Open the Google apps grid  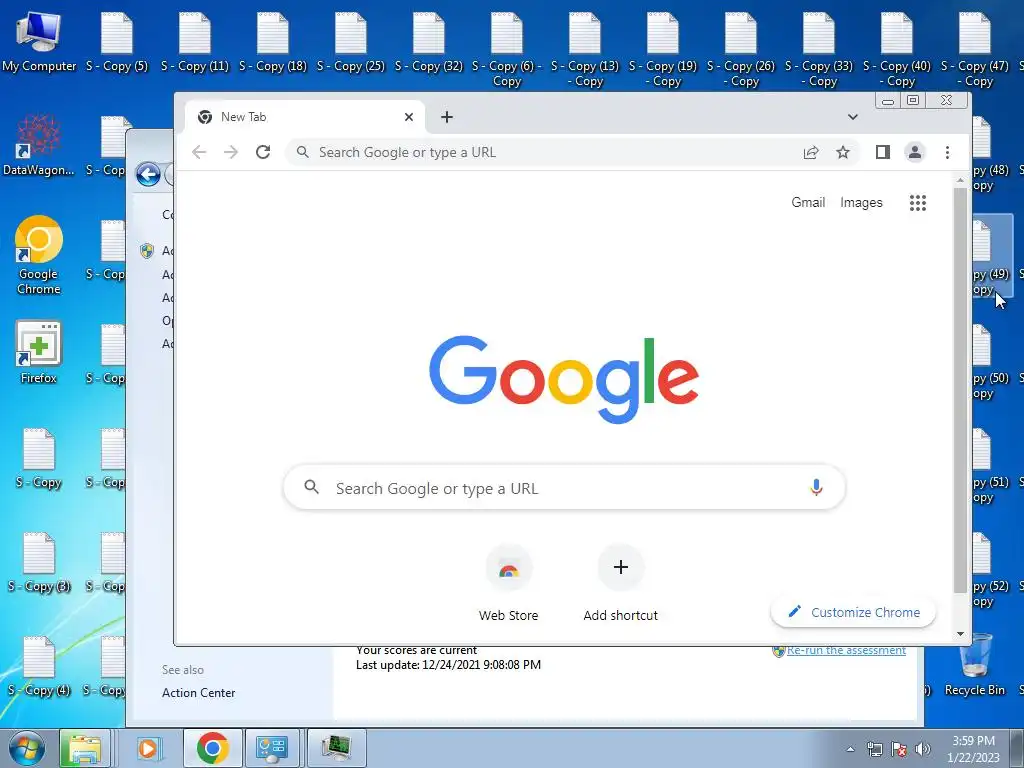pos(918,202)
